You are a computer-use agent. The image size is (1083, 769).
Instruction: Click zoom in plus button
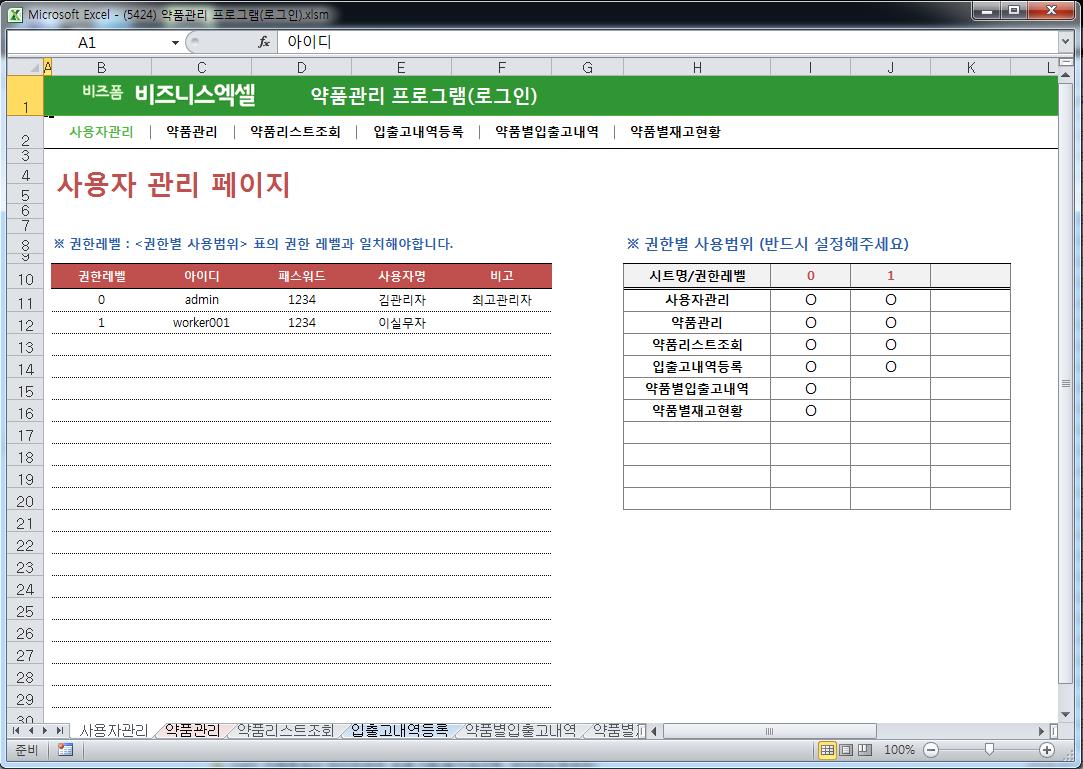[1047, 750]
